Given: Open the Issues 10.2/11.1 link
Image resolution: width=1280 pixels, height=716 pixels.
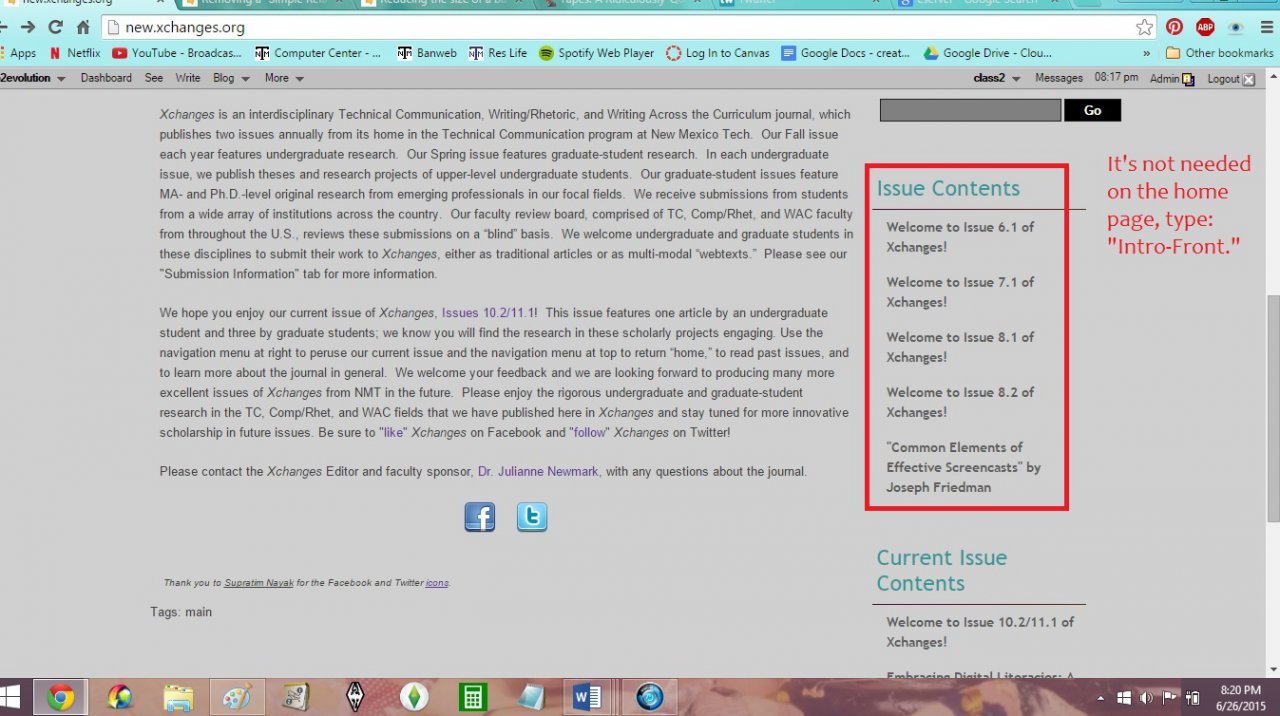Looking at the screenshot, I should point(488,313).
